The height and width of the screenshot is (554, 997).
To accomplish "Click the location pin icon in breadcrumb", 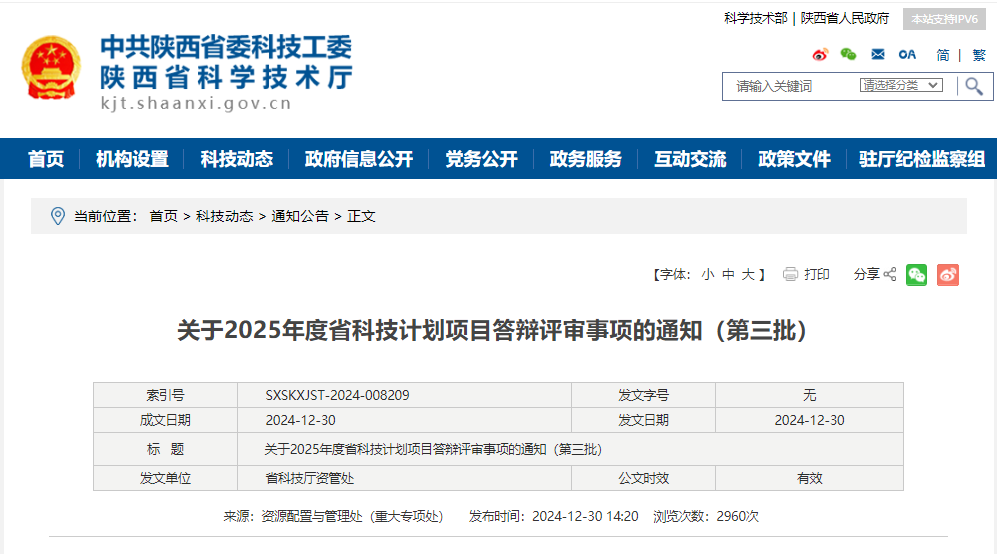I will [x=57, y=216].
